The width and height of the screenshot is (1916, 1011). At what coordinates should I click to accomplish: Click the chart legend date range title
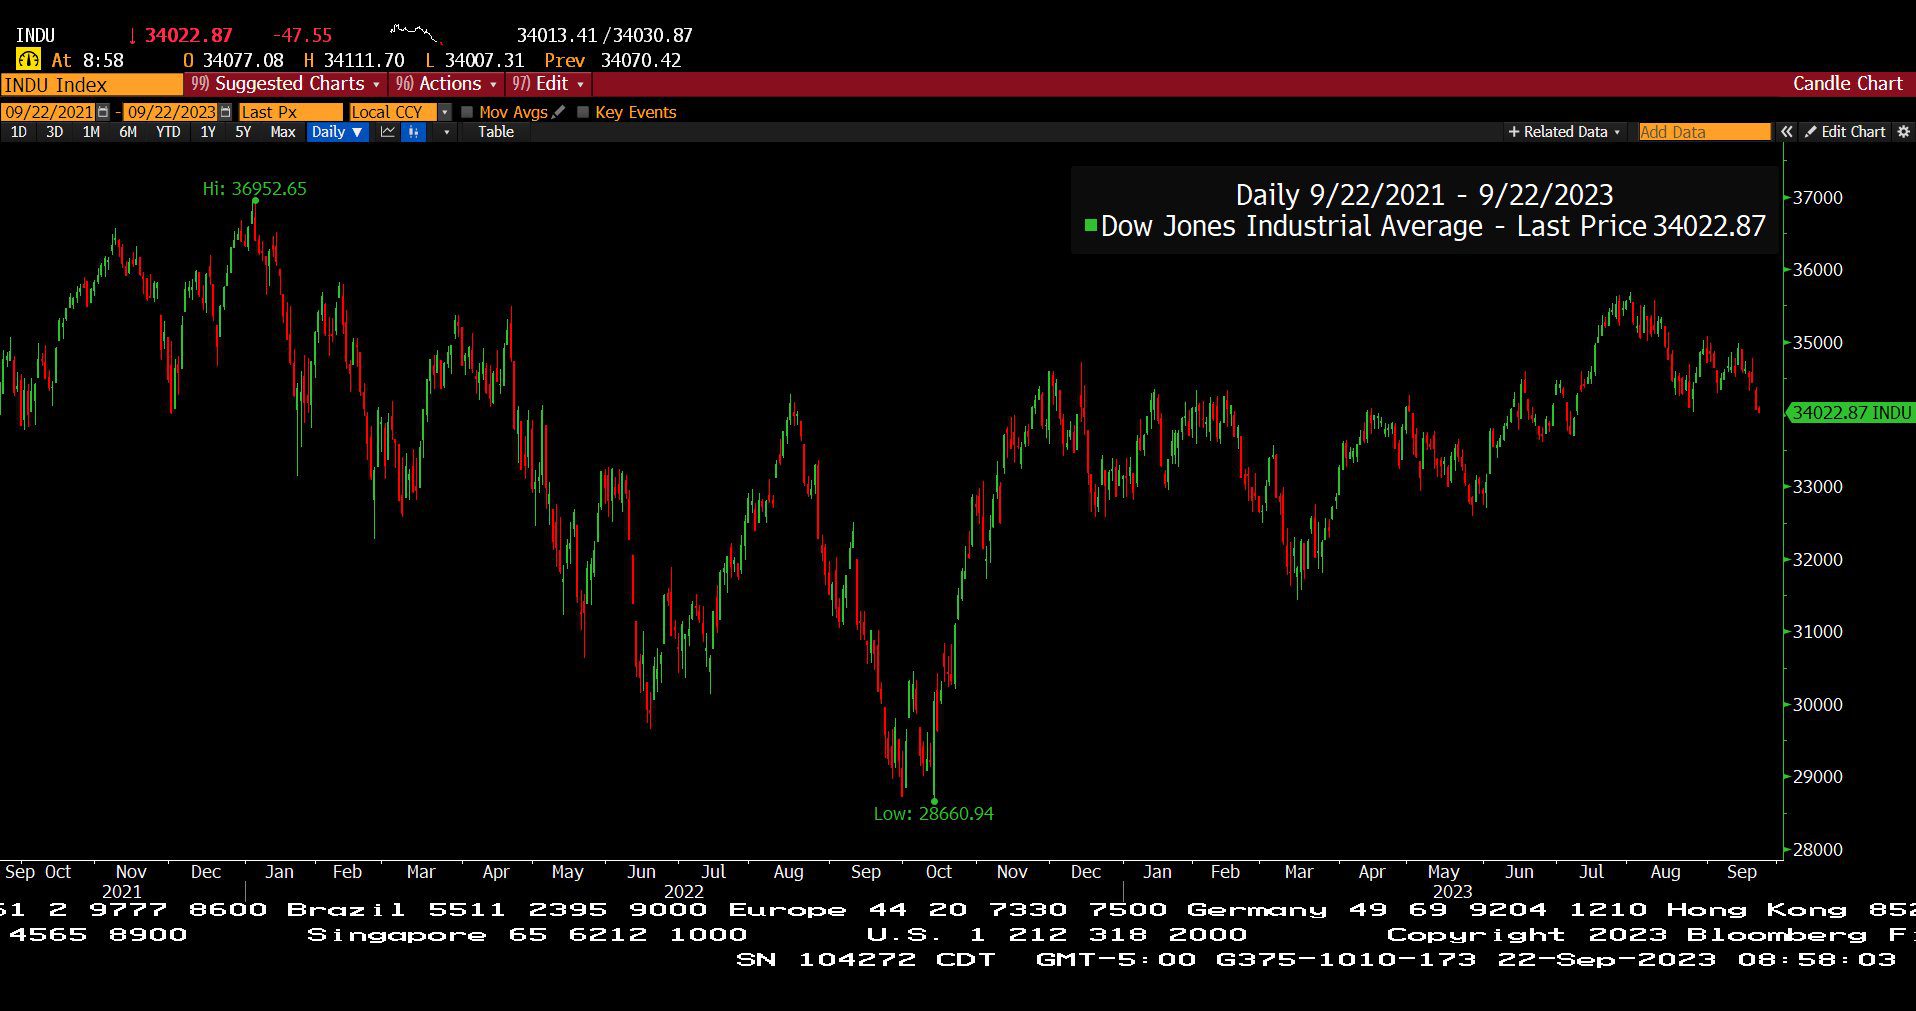pyautogui.click(x=1424, y=194)
